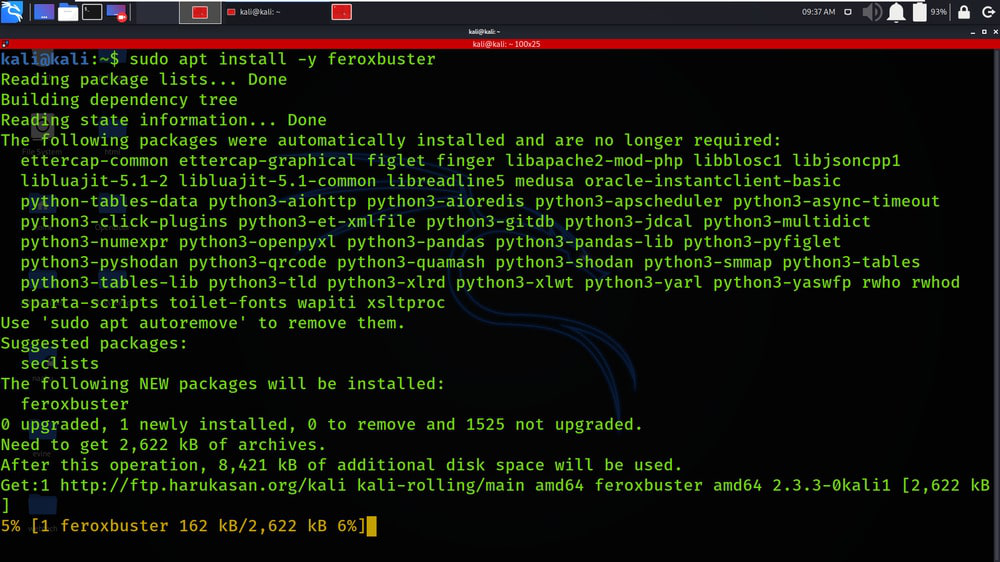This screenshot has height=562, width=1000.
Task: Minimize the terminal window
Action: click(x=973, y=31)
